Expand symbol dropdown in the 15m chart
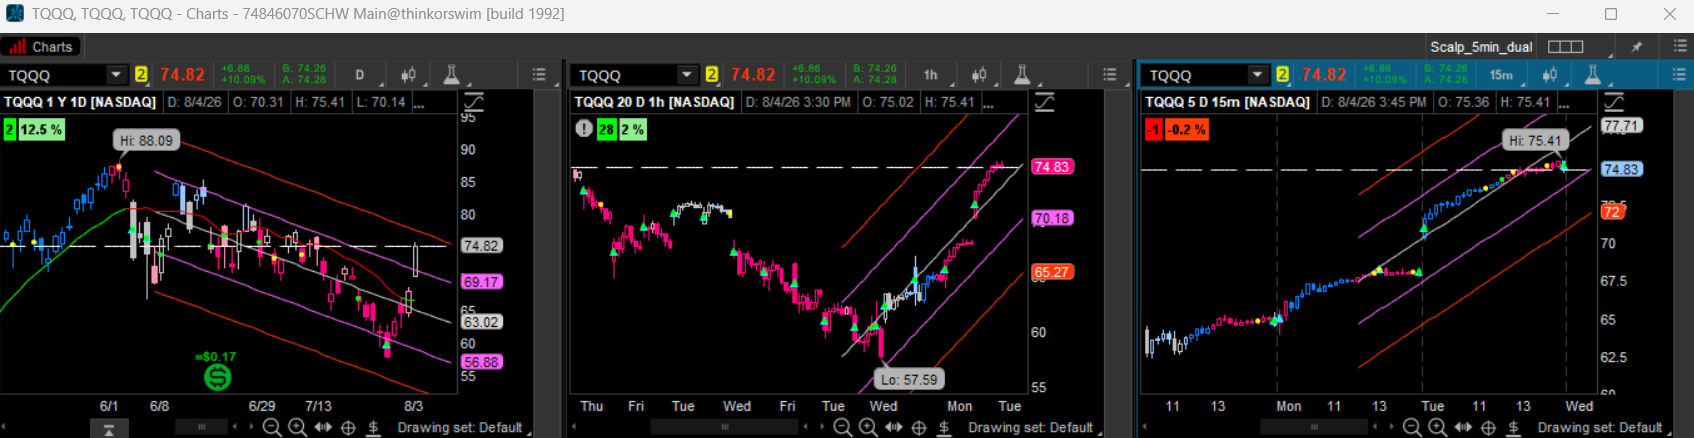Viewport: 1694px width, 438px height. [x=1257, y=75]
